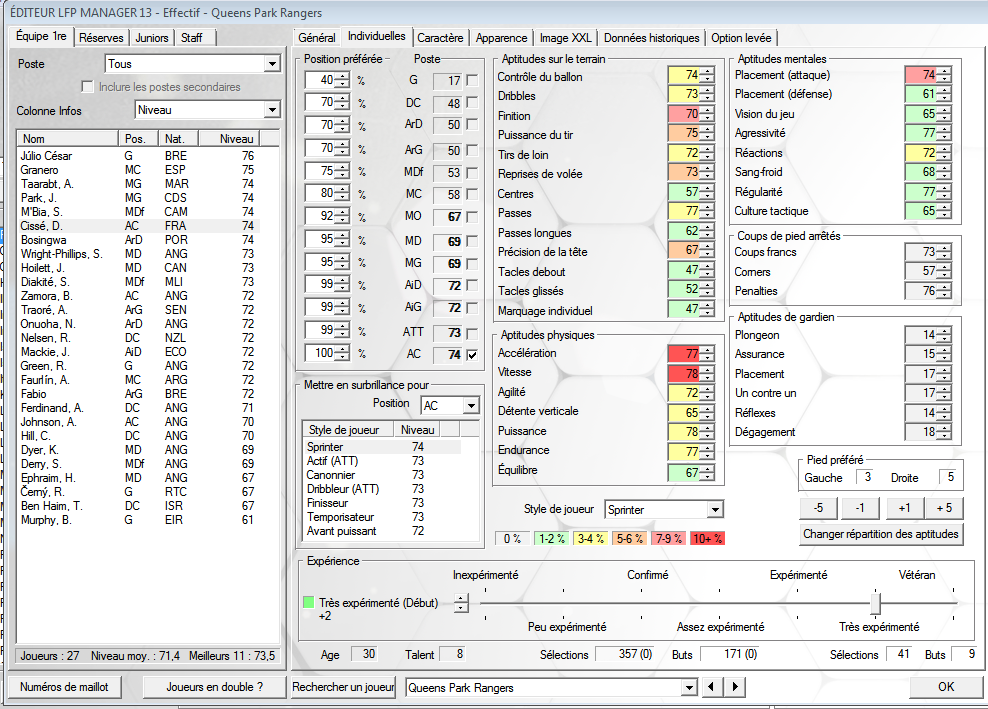988x709 pixels.
Task: Tick the MG position checkbox
Action: (x=472, y=263)
